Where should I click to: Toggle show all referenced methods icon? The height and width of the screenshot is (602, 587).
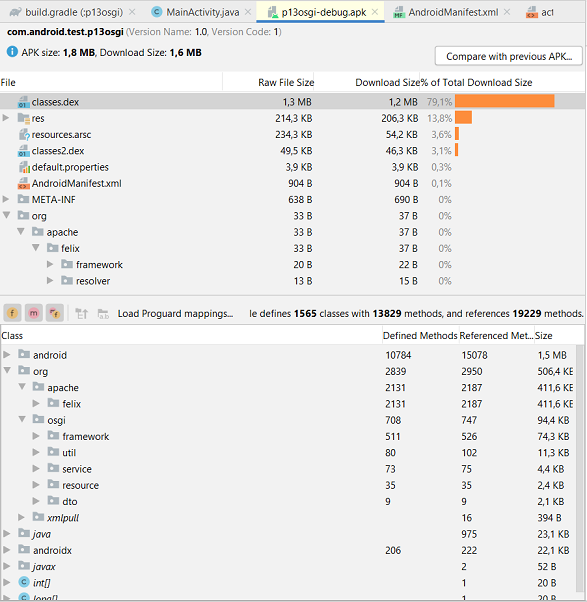point(55,313)
